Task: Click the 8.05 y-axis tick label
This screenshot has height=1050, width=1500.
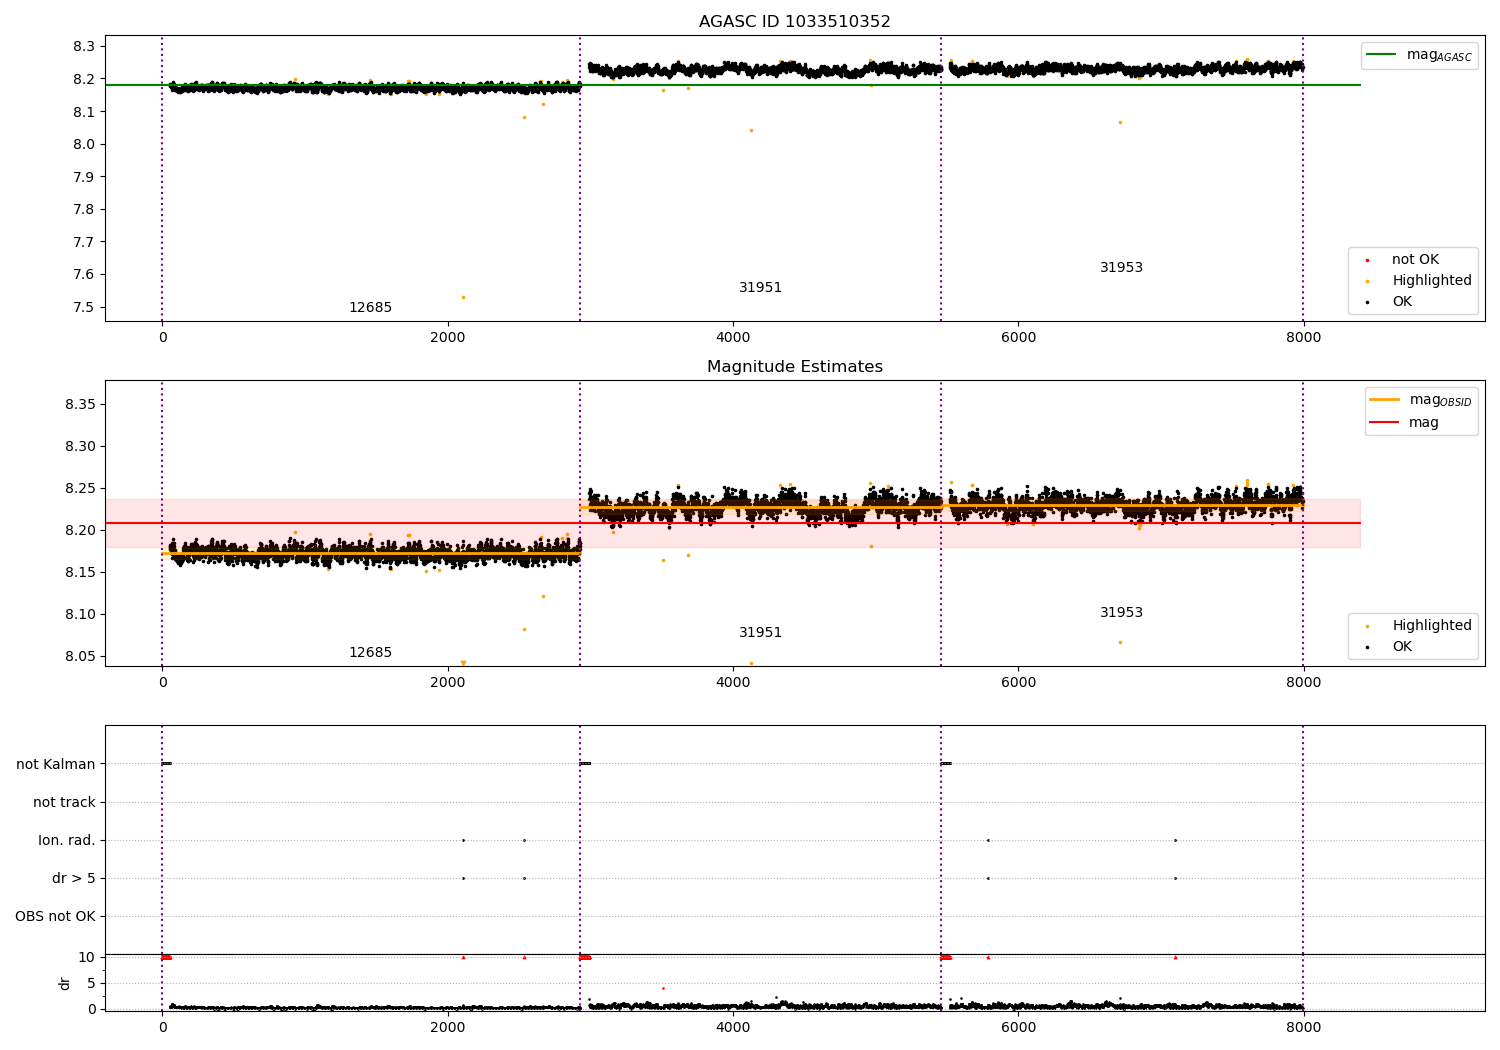Action: (x=81, y=656)
